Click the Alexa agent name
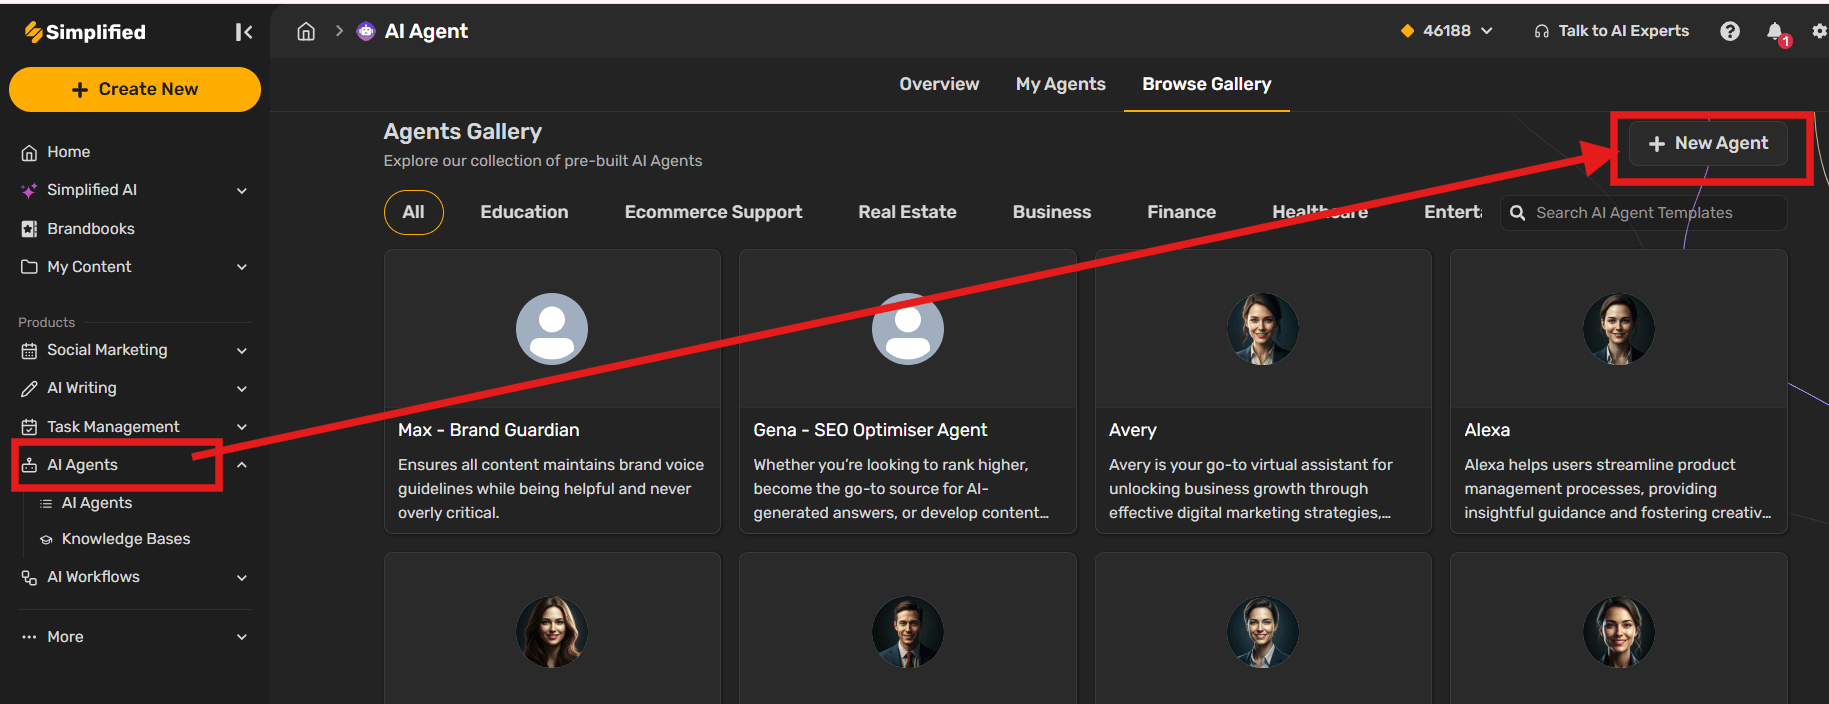 [x=1487, y=430]
